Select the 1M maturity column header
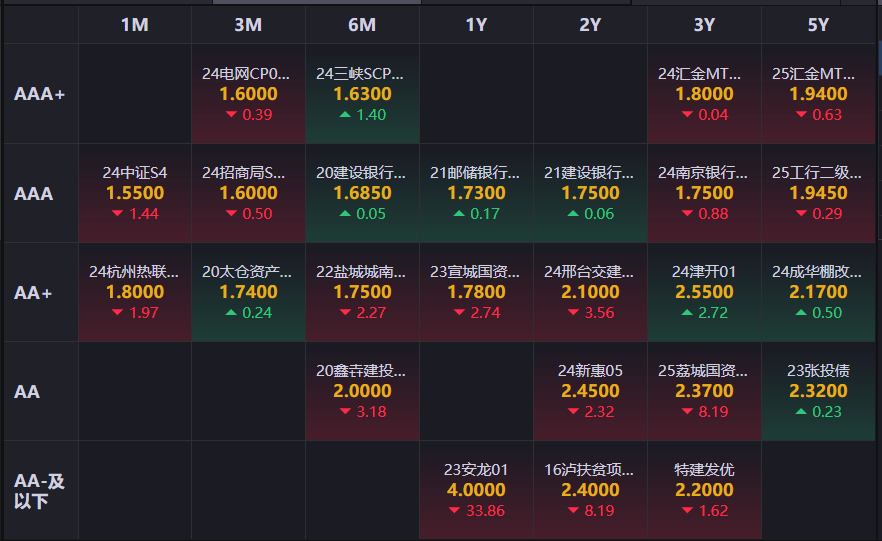 point(134,25)
